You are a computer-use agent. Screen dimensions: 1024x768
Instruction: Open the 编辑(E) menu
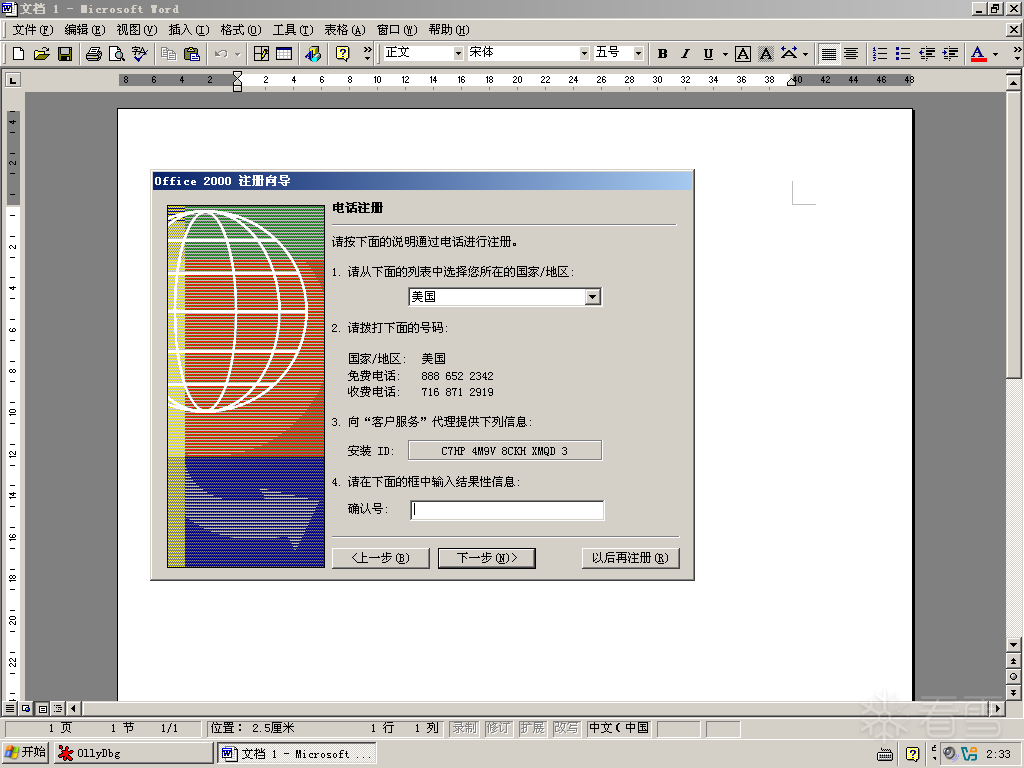click(x=85, y=30)
